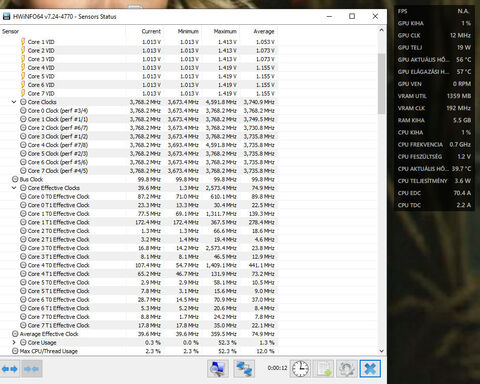Screen dimensions: 480x384
Task: Select Core 5 T1 Effective Clock row
Action: click(x=139, y=291)
